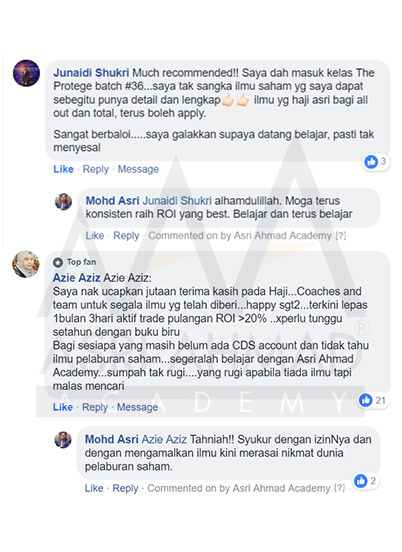Click the like reaction icon showing 2

(x=360, y=481)
